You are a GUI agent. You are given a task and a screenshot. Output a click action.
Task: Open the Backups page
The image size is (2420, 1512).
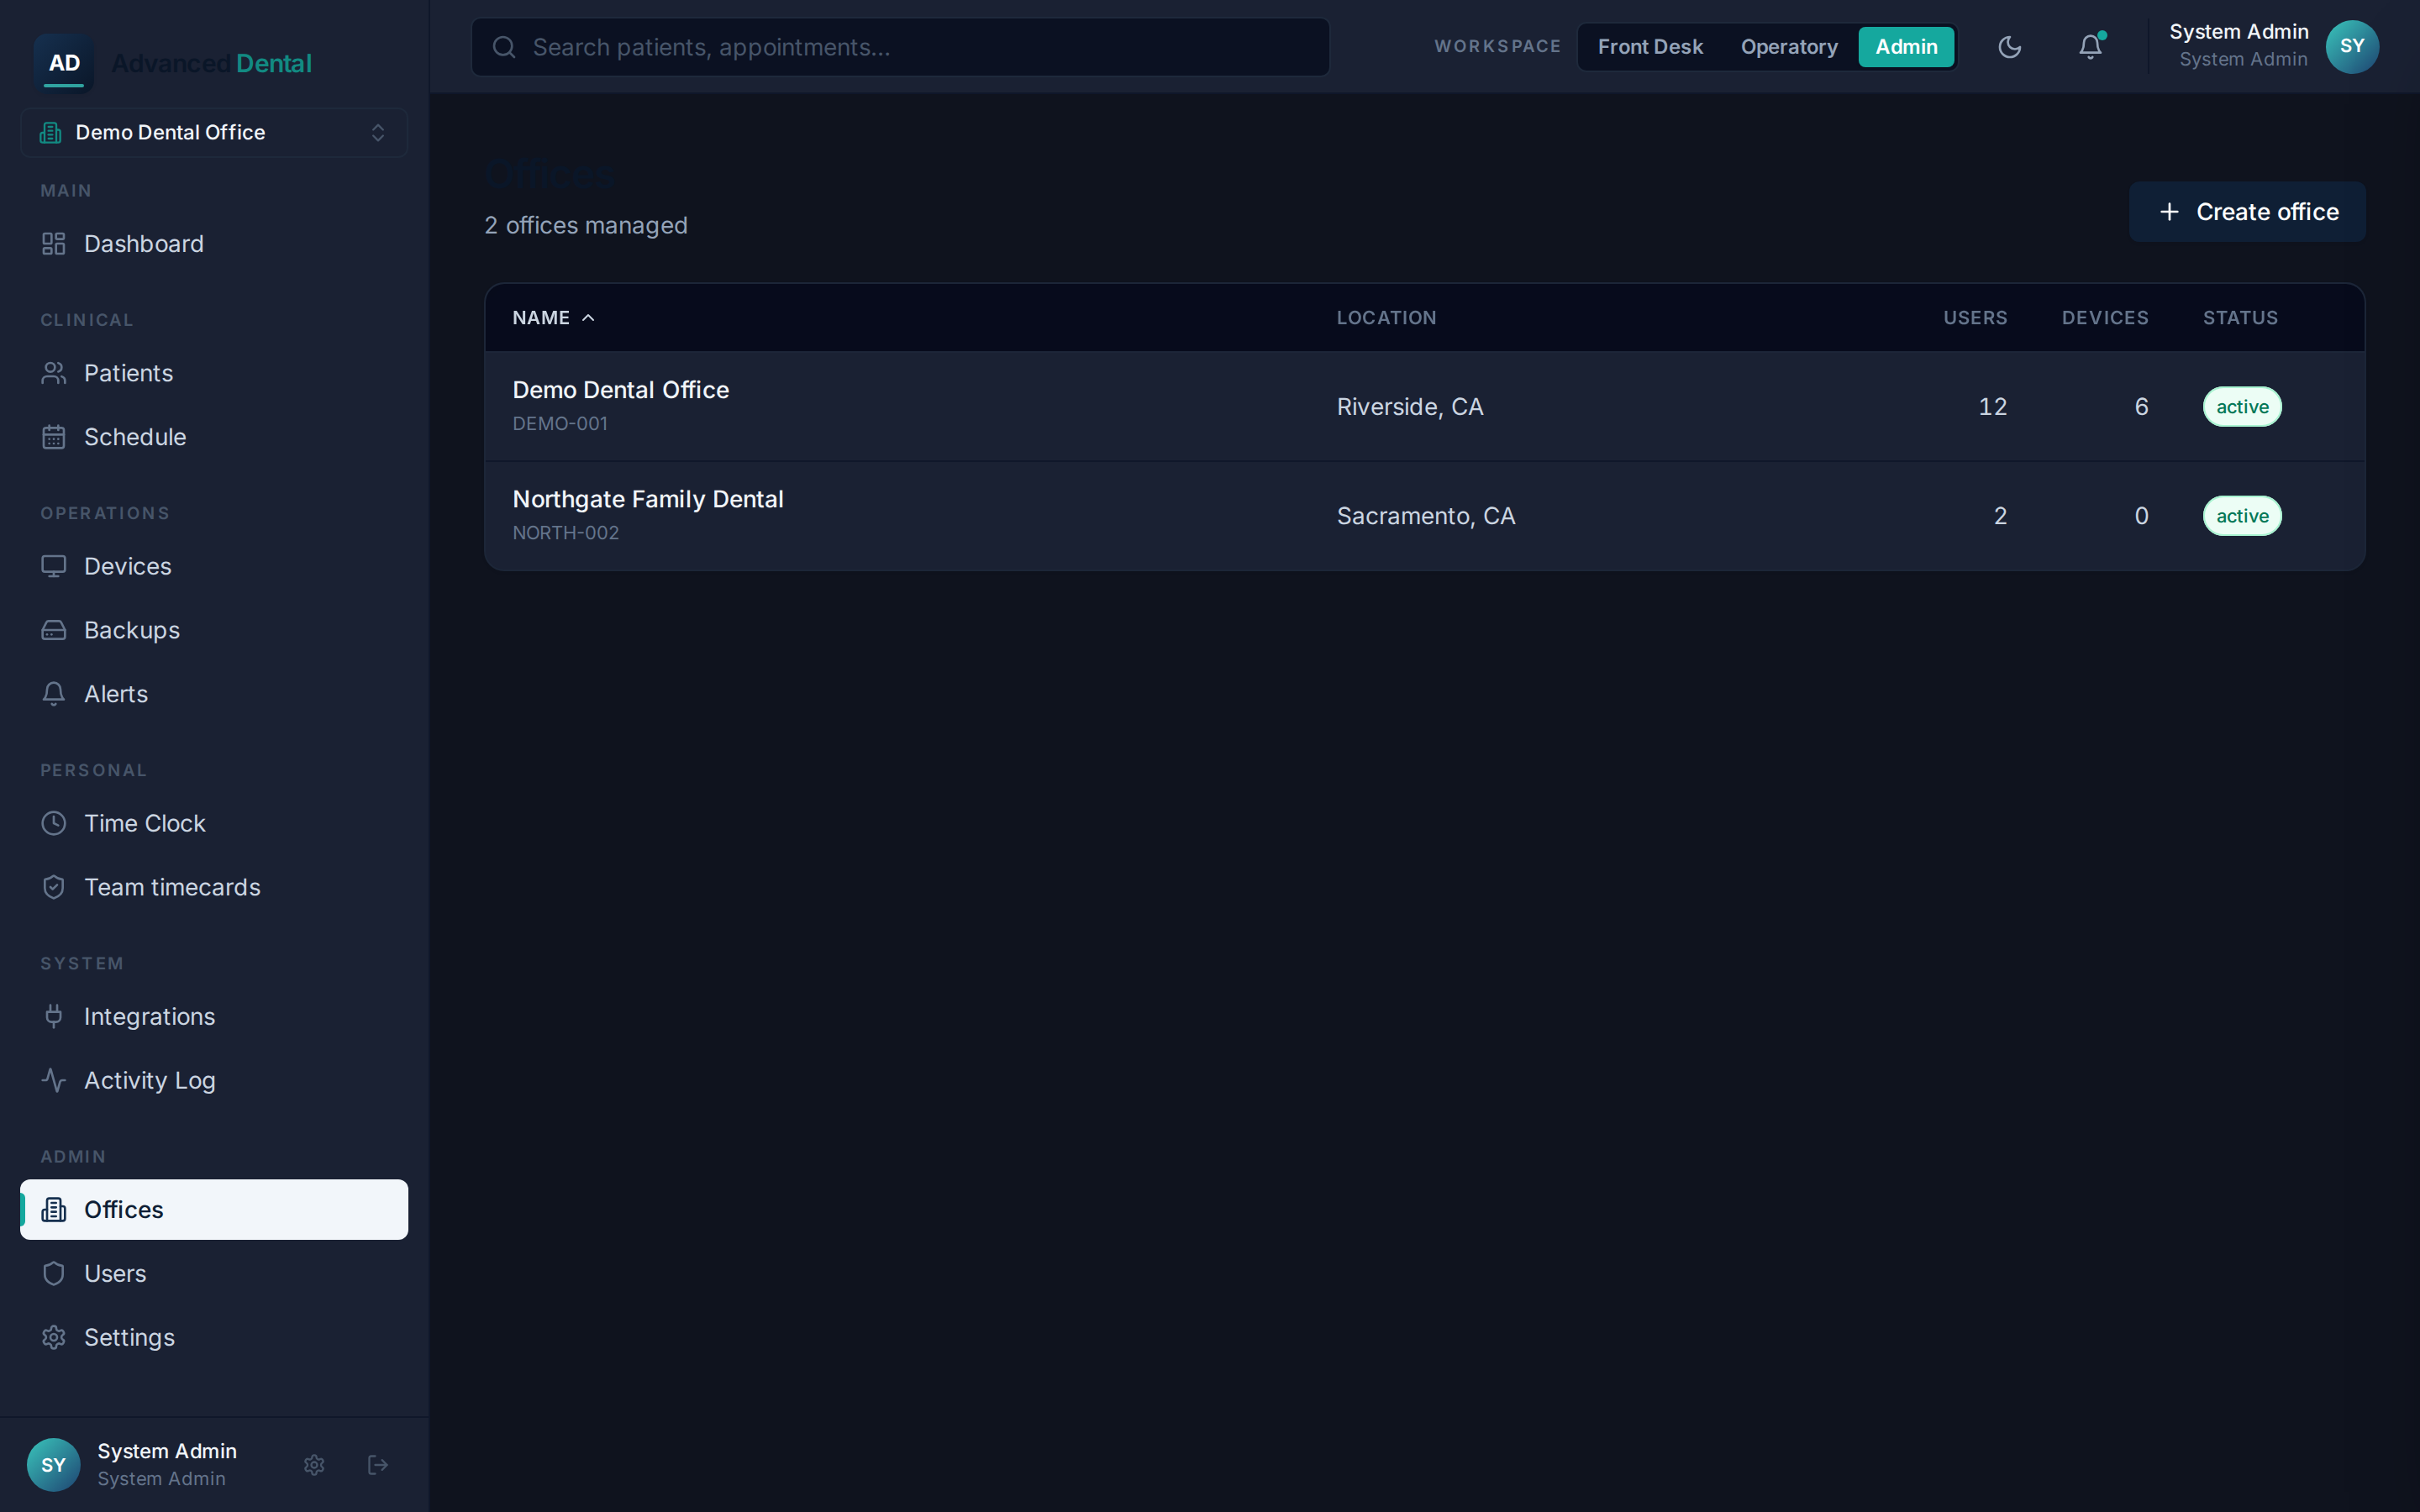[214, 630]
